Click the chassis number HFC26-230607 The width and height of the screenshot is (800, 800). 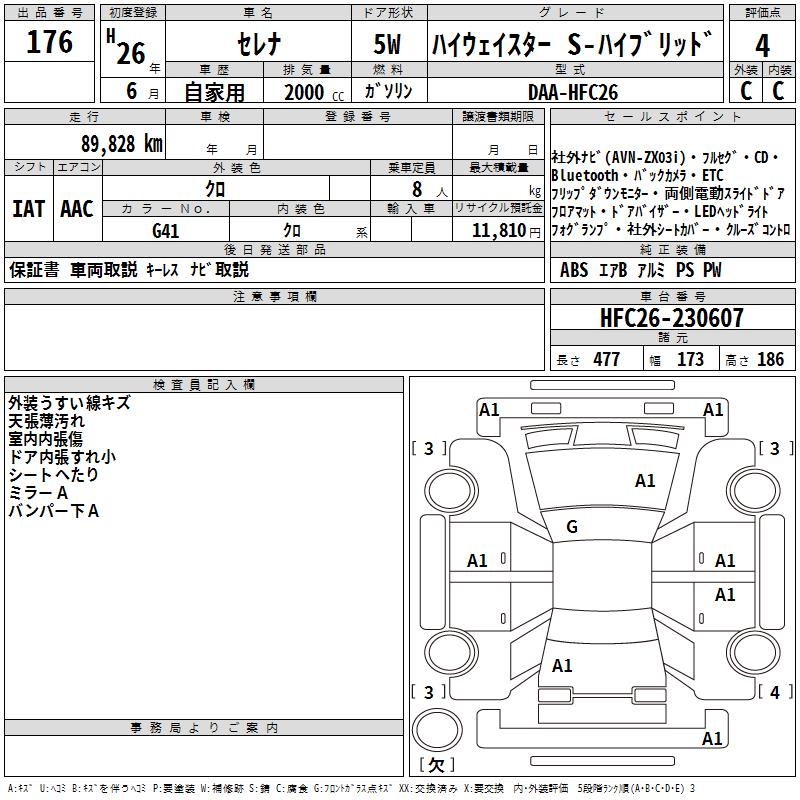point(671,317)
